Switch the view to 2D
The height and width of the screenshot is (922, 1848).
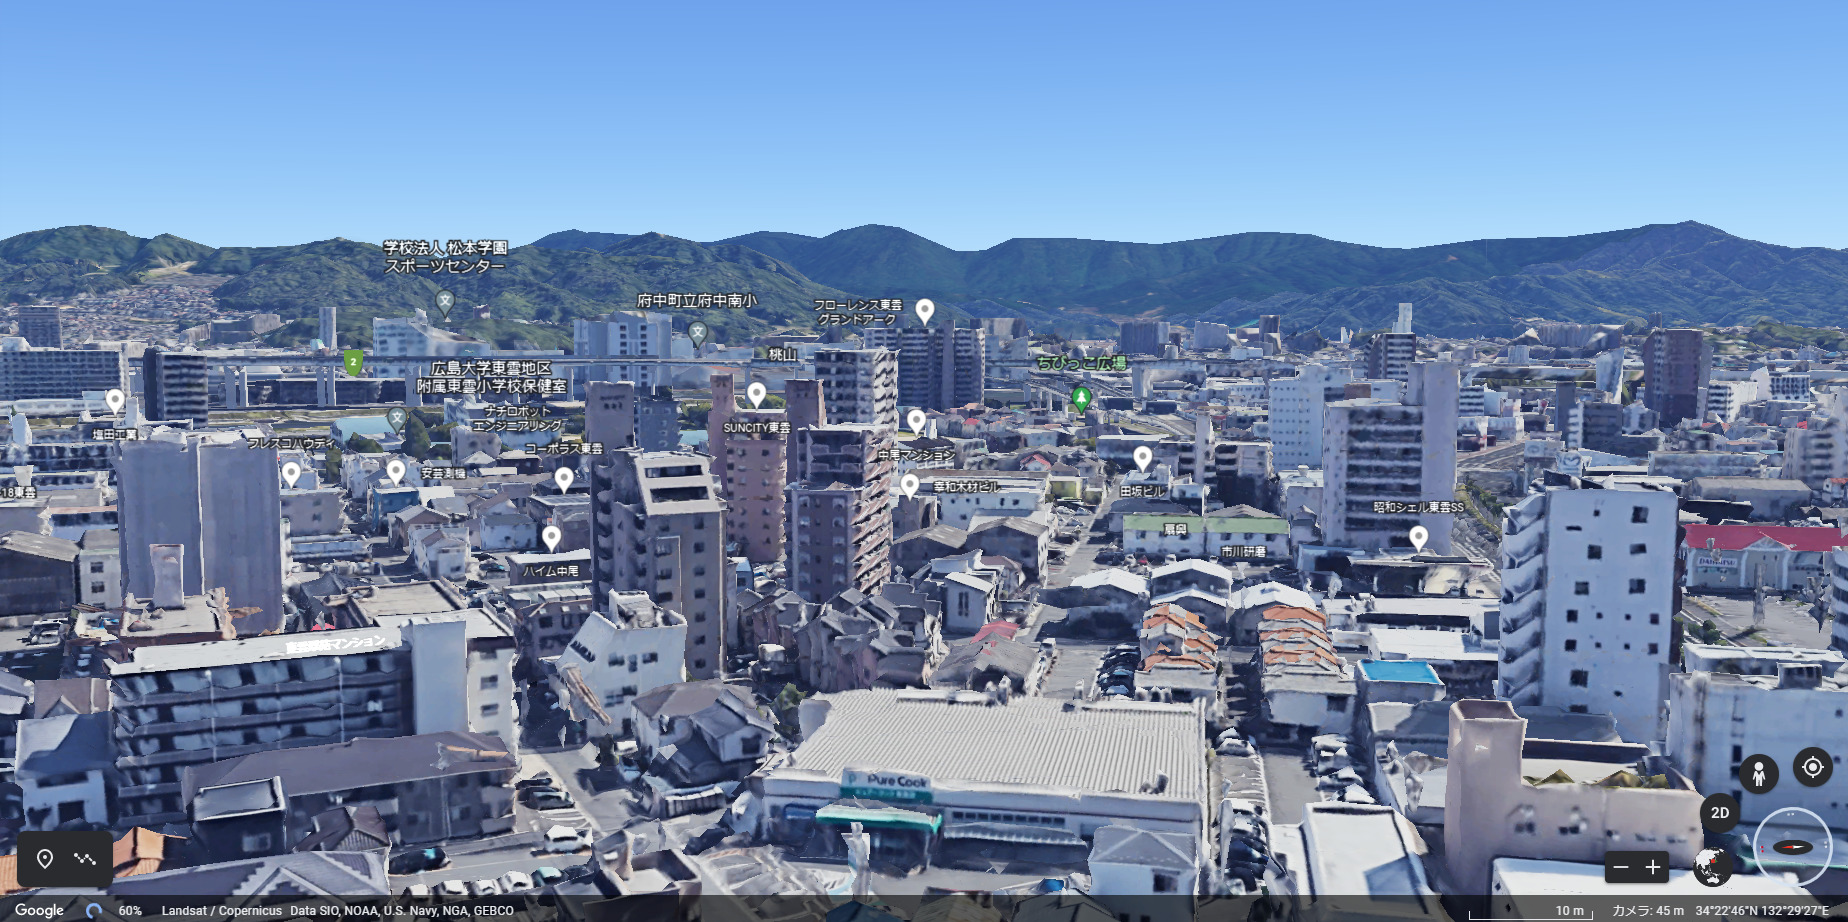(x=1719, y=813)
